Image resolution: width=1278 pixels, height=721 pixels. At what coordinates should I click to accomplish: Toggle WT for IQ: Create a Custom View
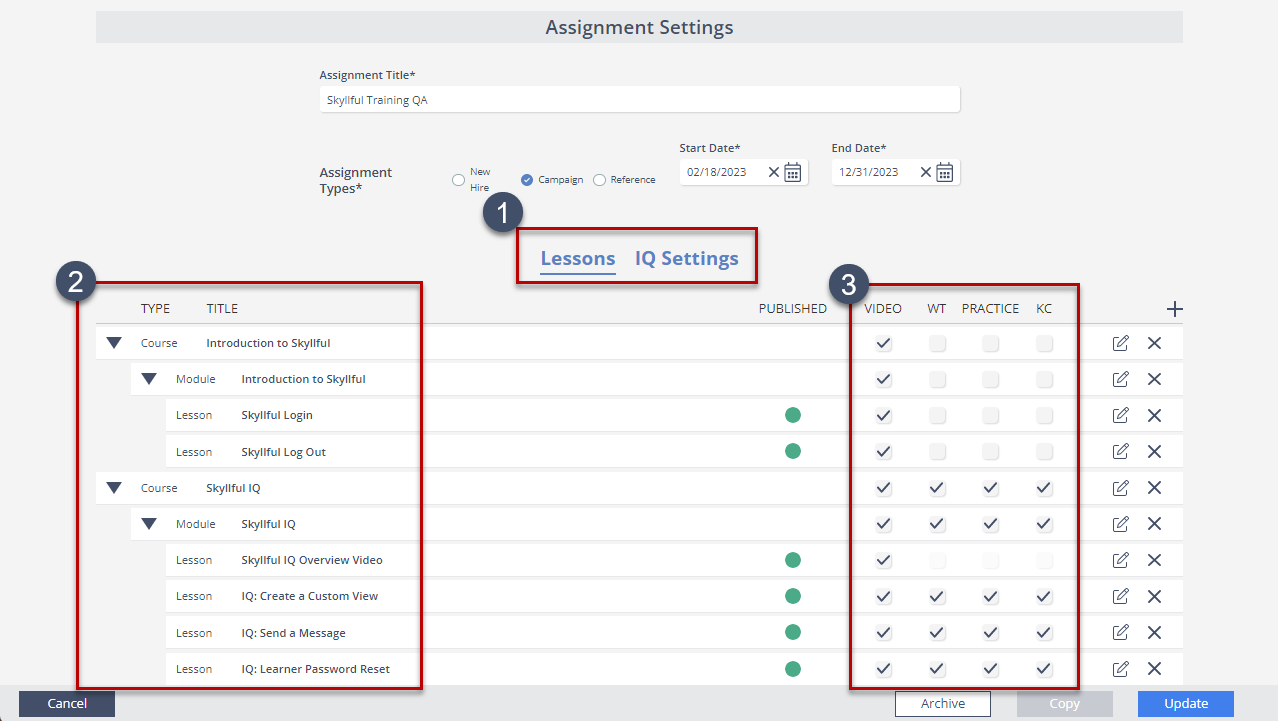tap(937, 596)
